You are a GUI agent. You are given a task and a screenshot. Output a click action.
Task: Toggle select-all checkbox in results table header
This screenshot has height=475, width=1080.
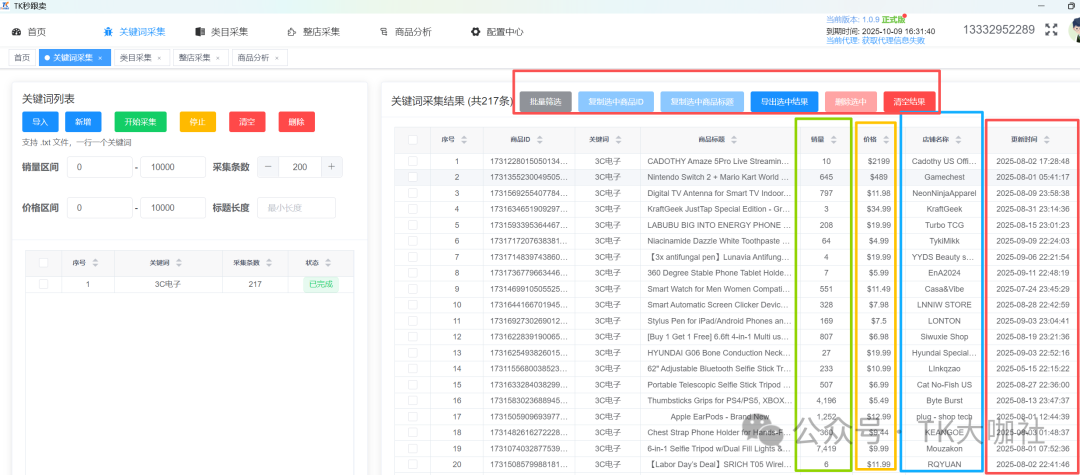[x=413, y=139]
